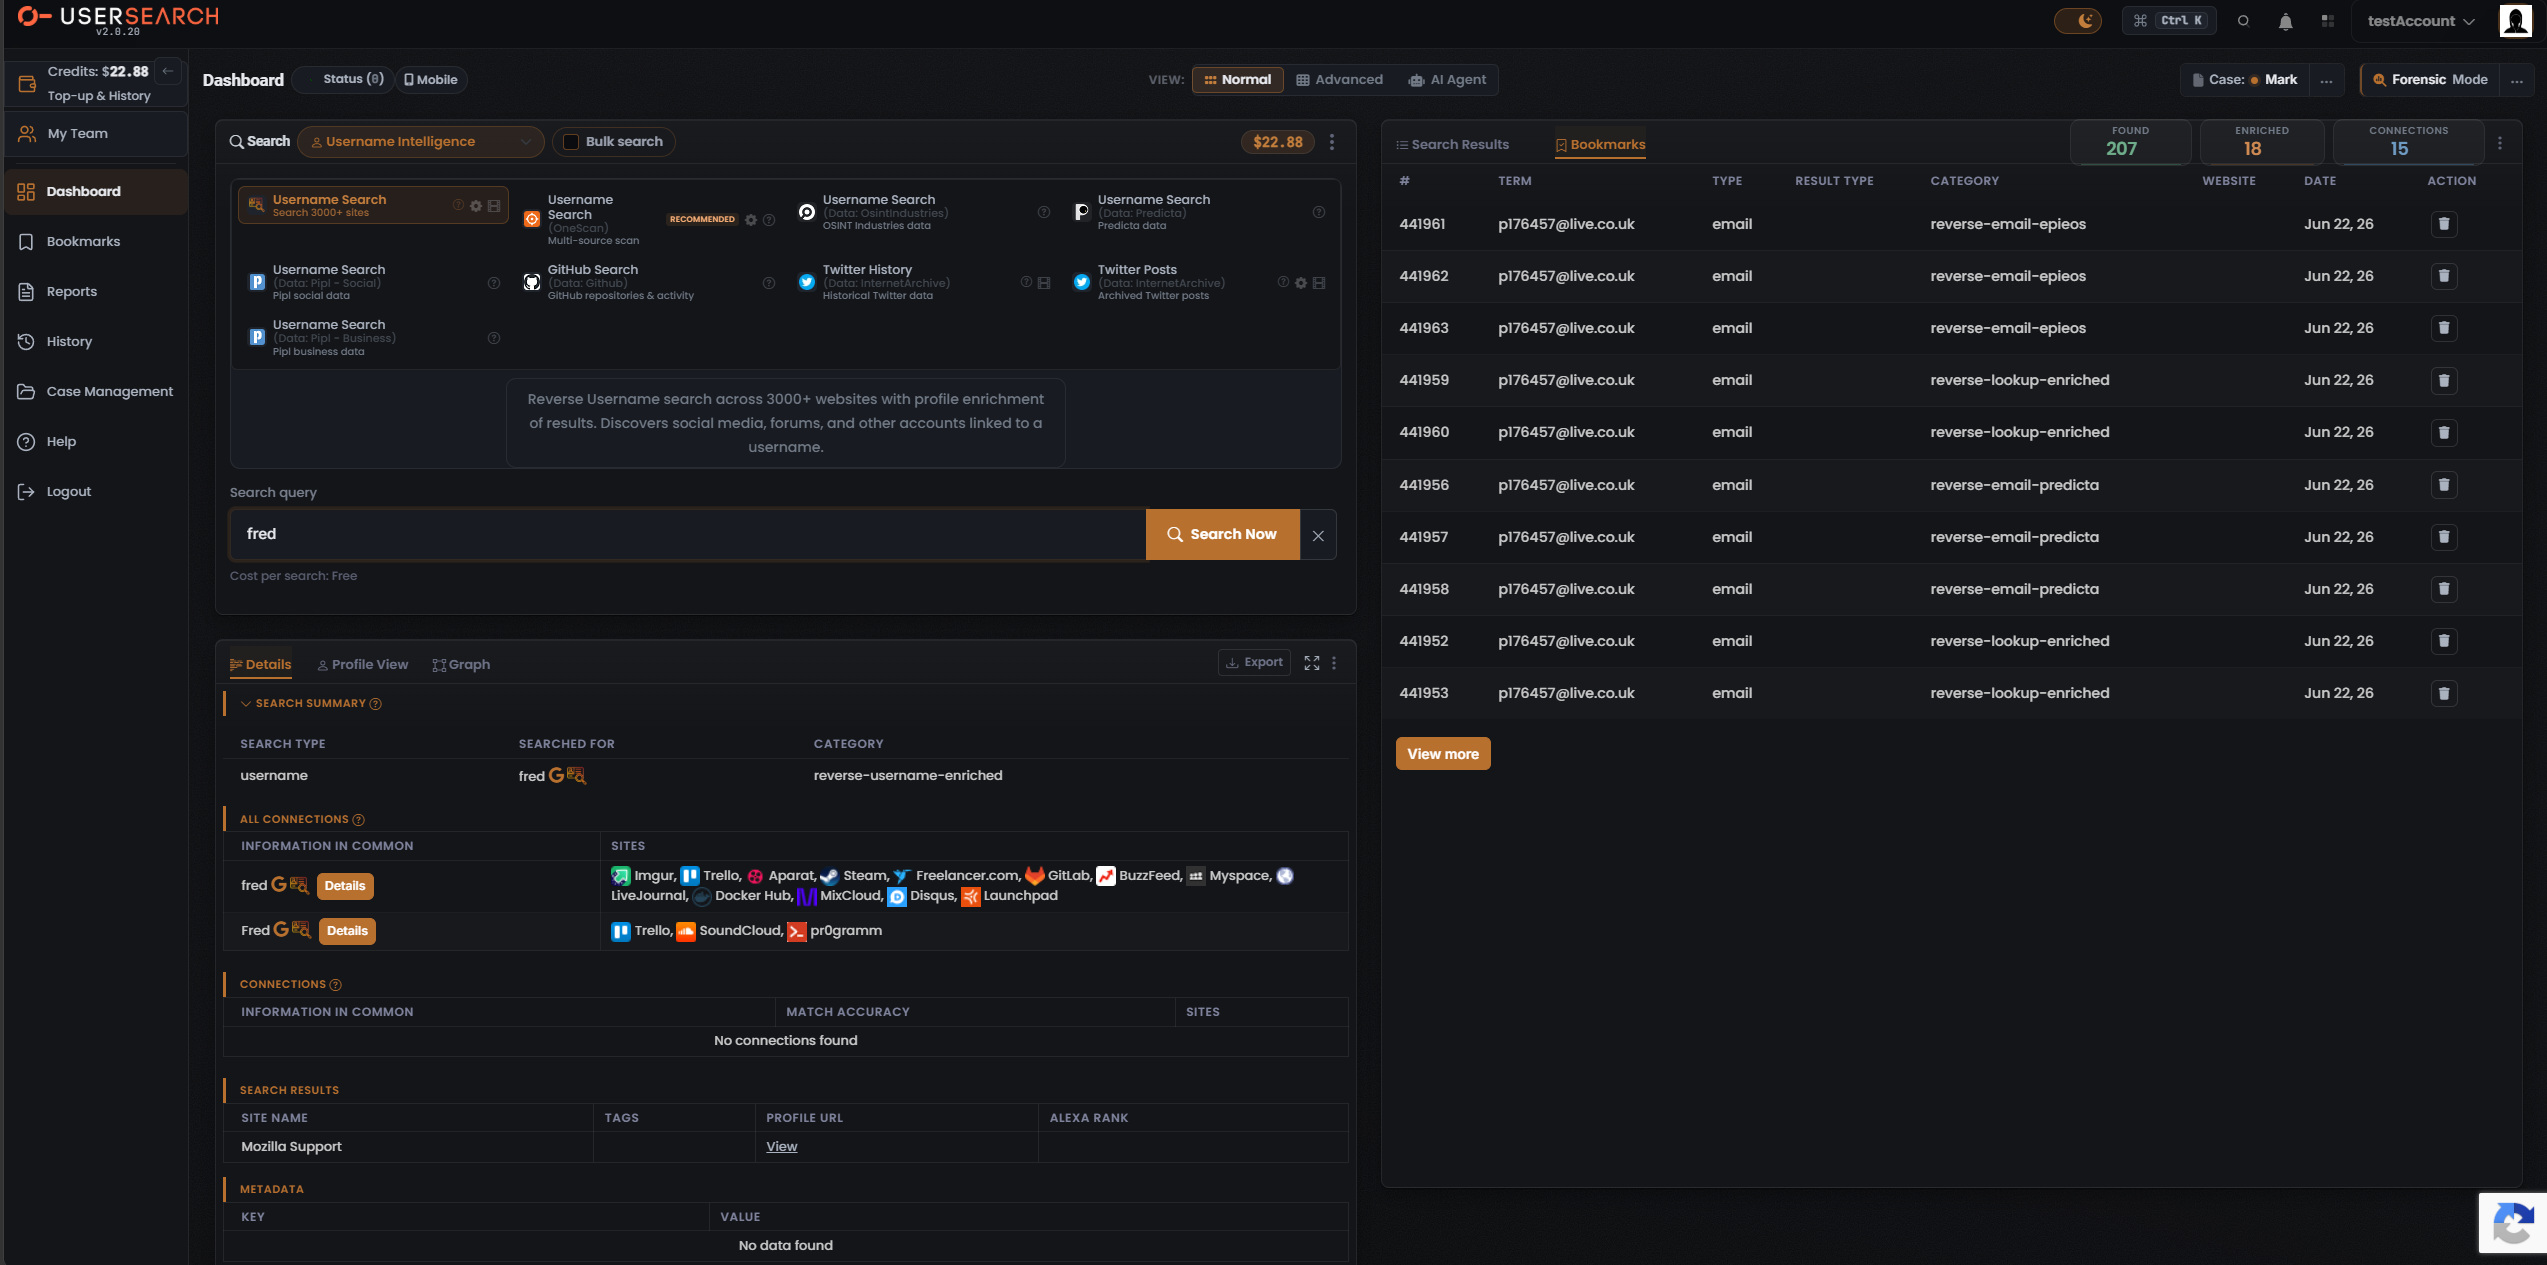This screenshot has width=2547, height=1265.
Task: Open details panel three-dot menu
Action: tap(1334, 663)
